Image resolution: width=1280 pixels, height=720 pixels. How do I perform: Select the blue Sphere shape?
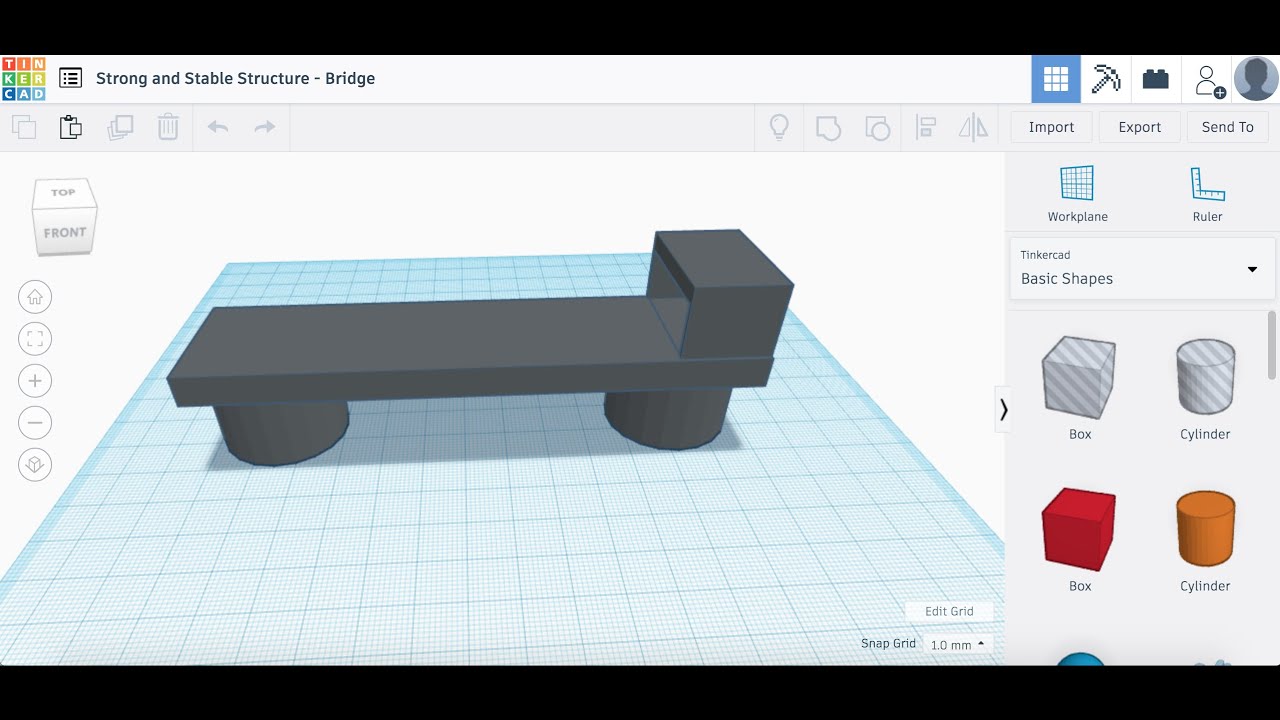[1080, 659]
